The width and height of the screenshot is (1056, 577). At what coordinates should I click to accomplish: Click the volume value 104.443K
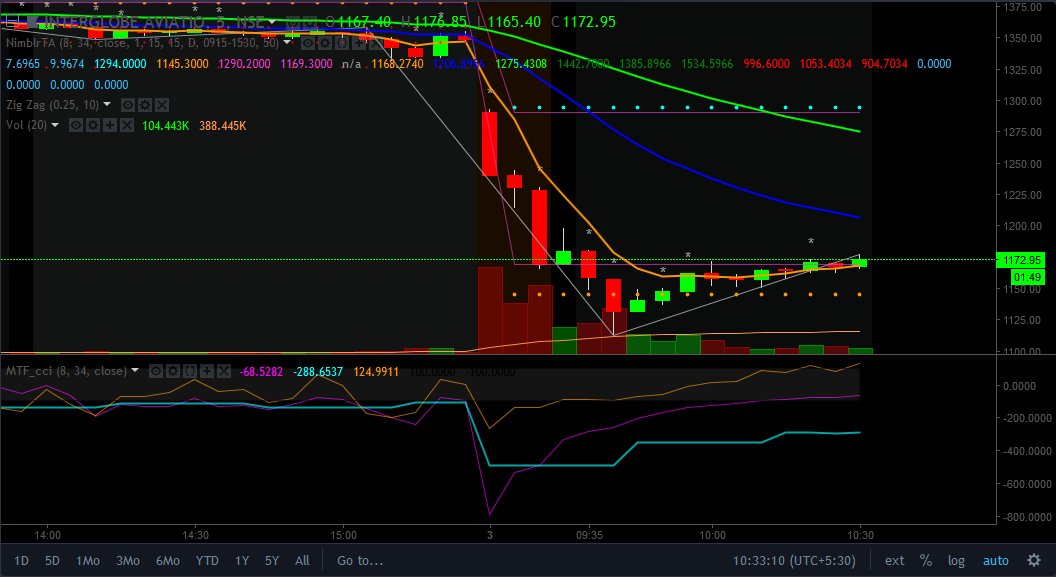point(166,126)
